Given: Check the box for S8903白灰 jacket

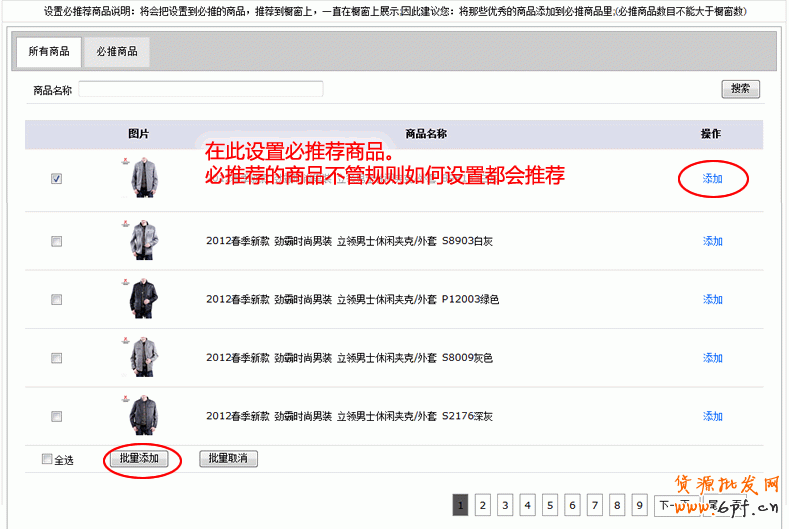Looking at the screenshot, I should 56,241.
